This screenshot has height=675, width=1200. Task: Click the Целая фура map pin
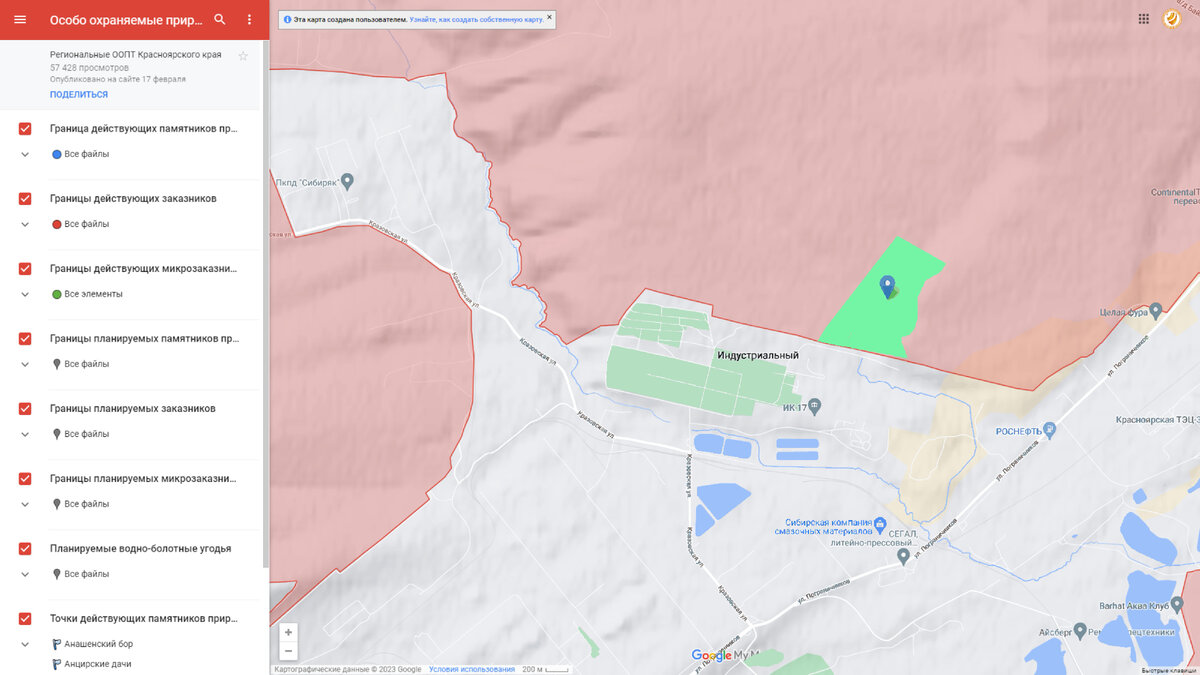point(1155,311)
